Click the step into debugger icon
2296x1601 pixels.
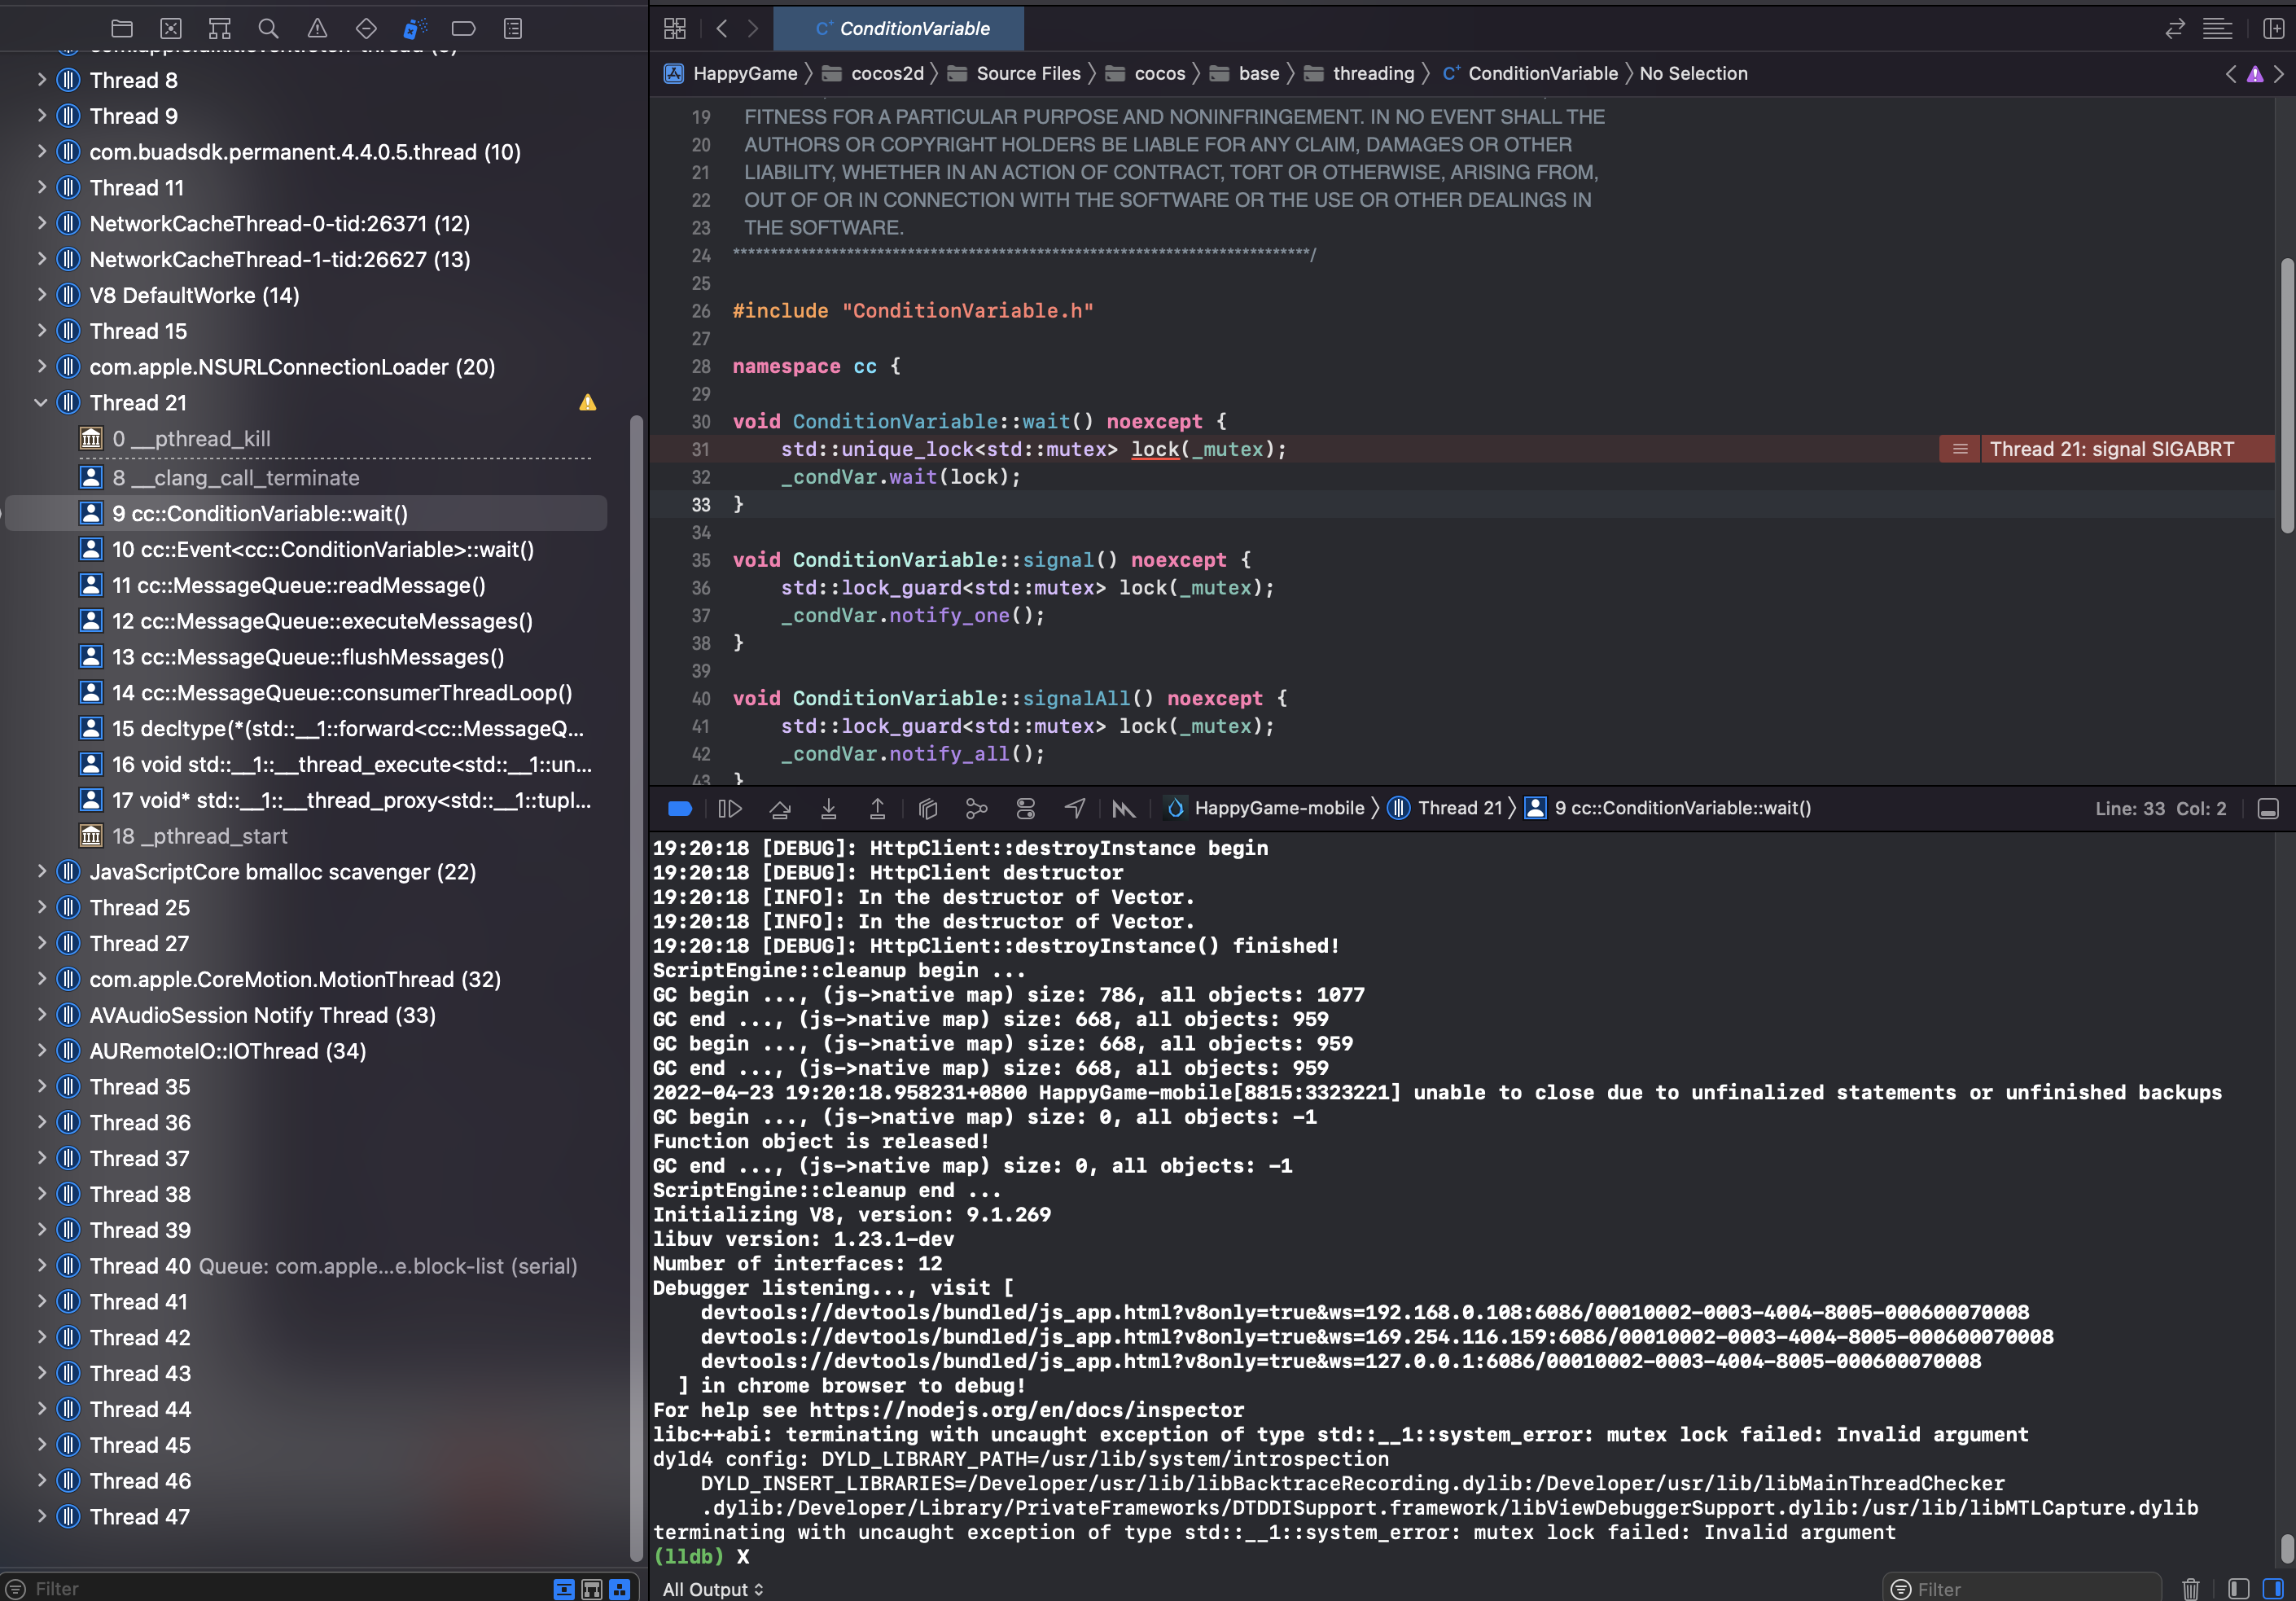[828, 808]
